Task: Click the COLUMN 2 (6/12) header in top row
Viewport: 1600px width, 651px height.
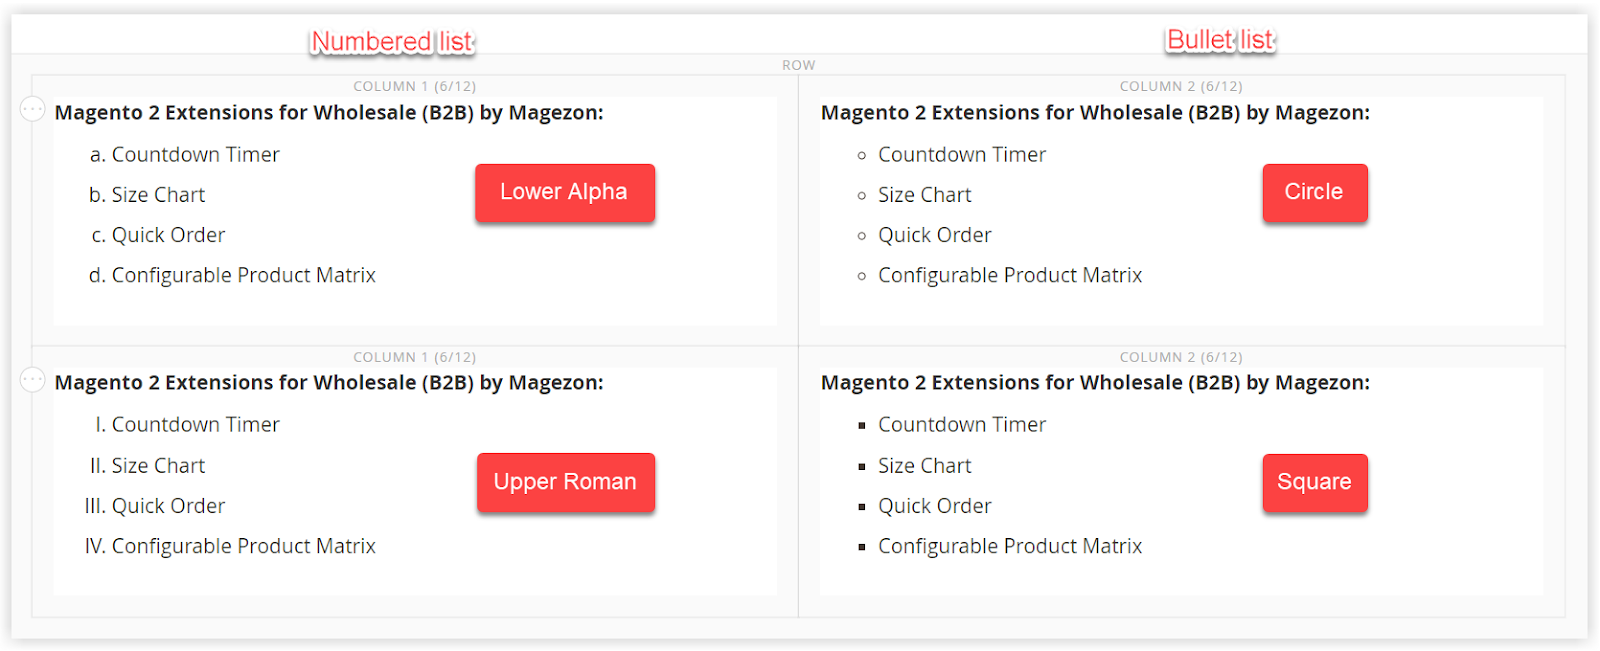Action: click(1180, 86)
